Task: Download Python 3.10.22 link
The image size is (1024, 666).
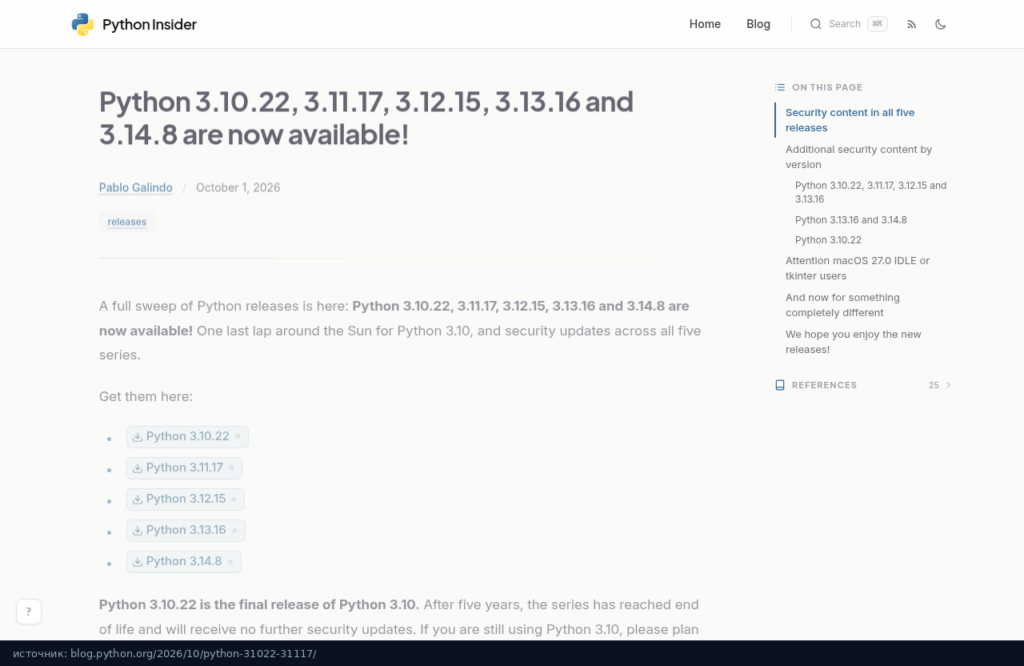Action: coord(187,436)
